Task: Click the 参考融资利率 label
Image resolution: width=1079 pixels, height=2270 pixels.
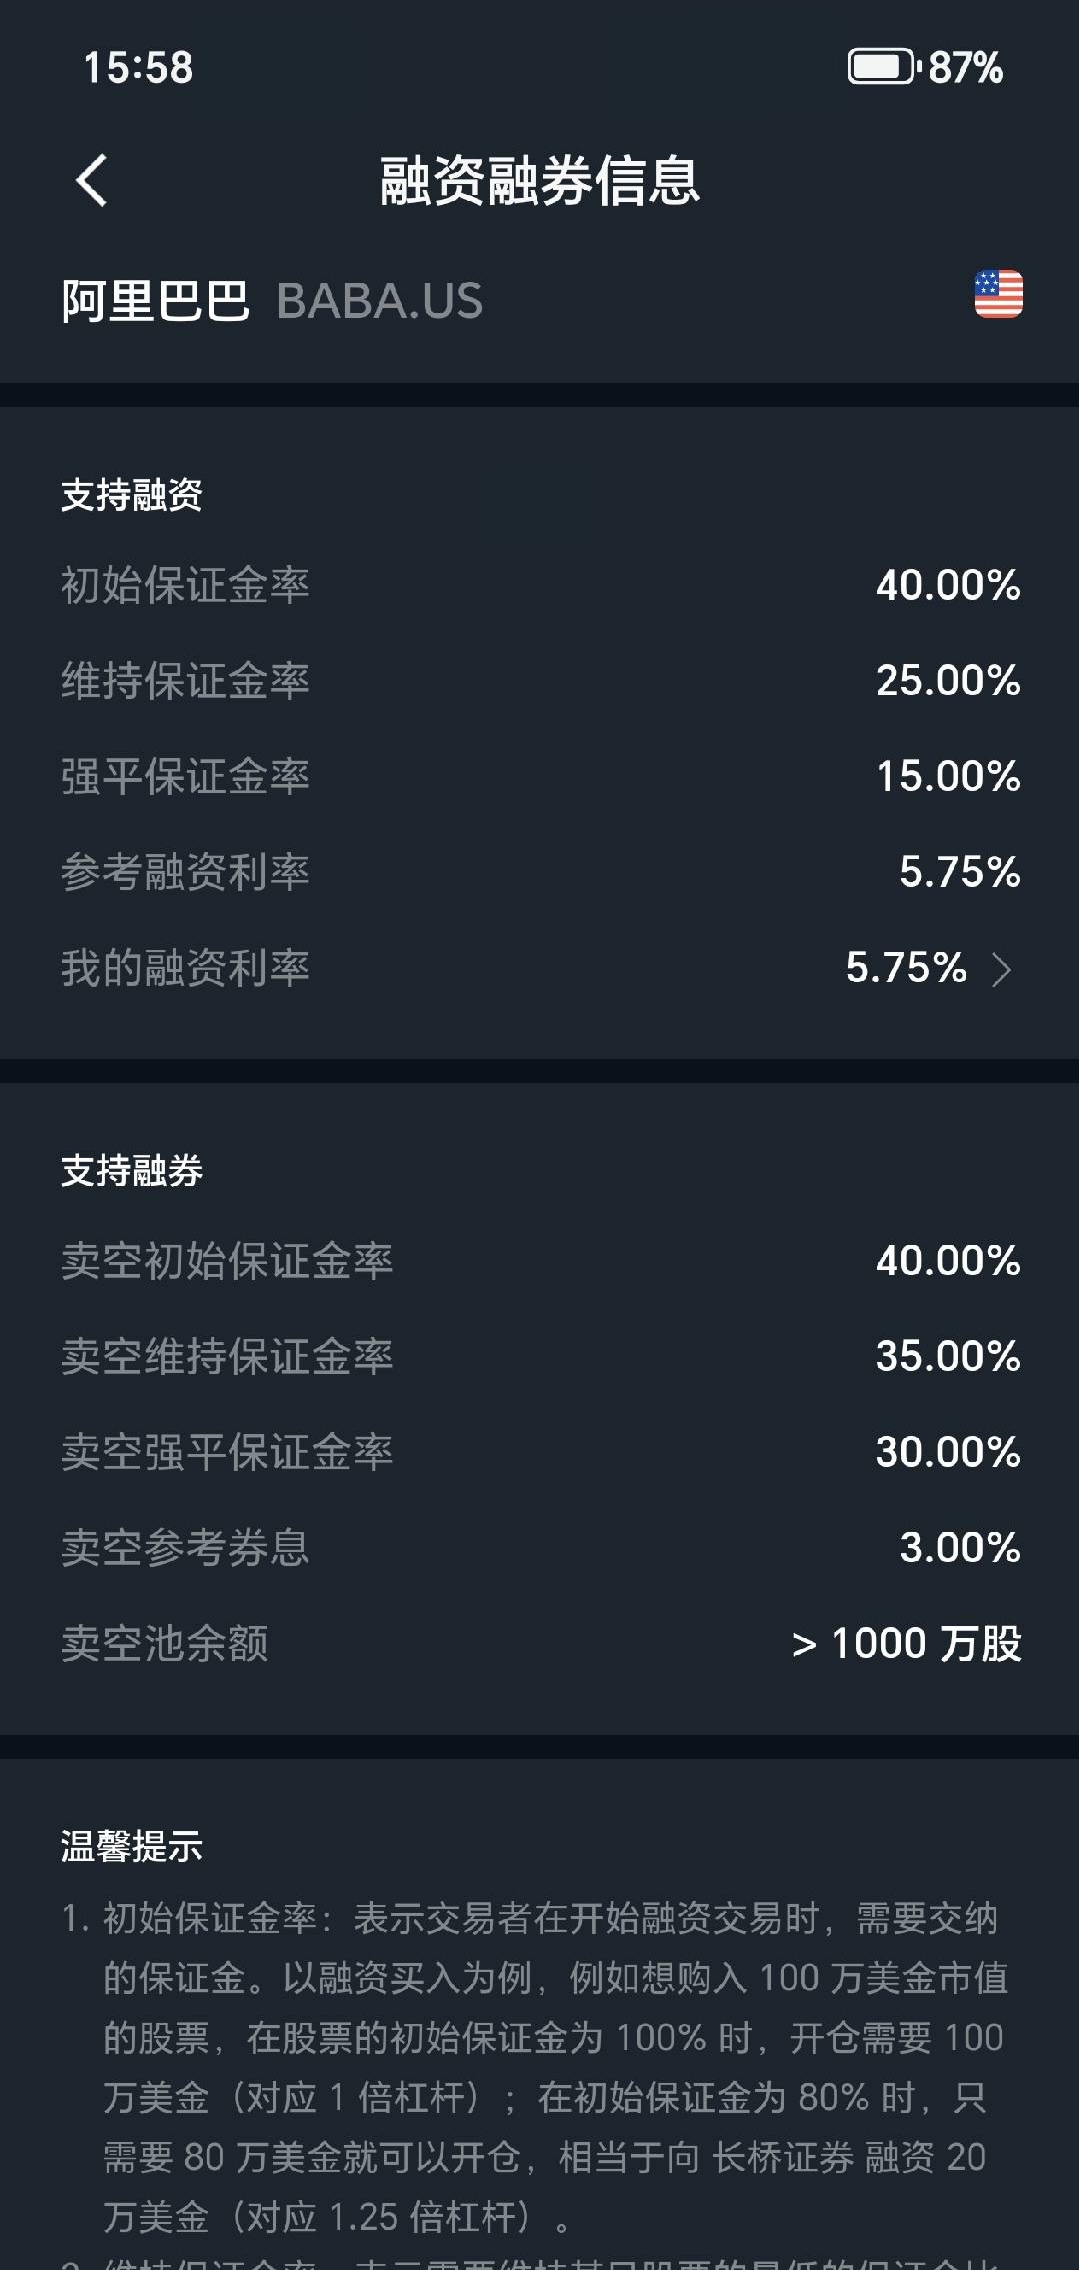Action: (x=185, y=872)
